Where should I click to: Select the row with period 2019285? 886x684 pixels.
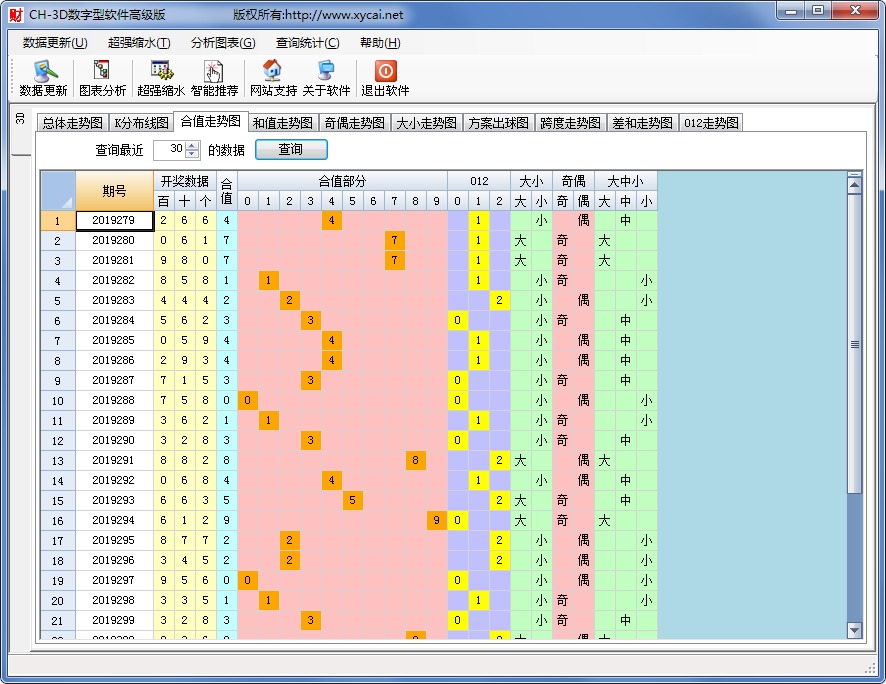tap(113, 340)
